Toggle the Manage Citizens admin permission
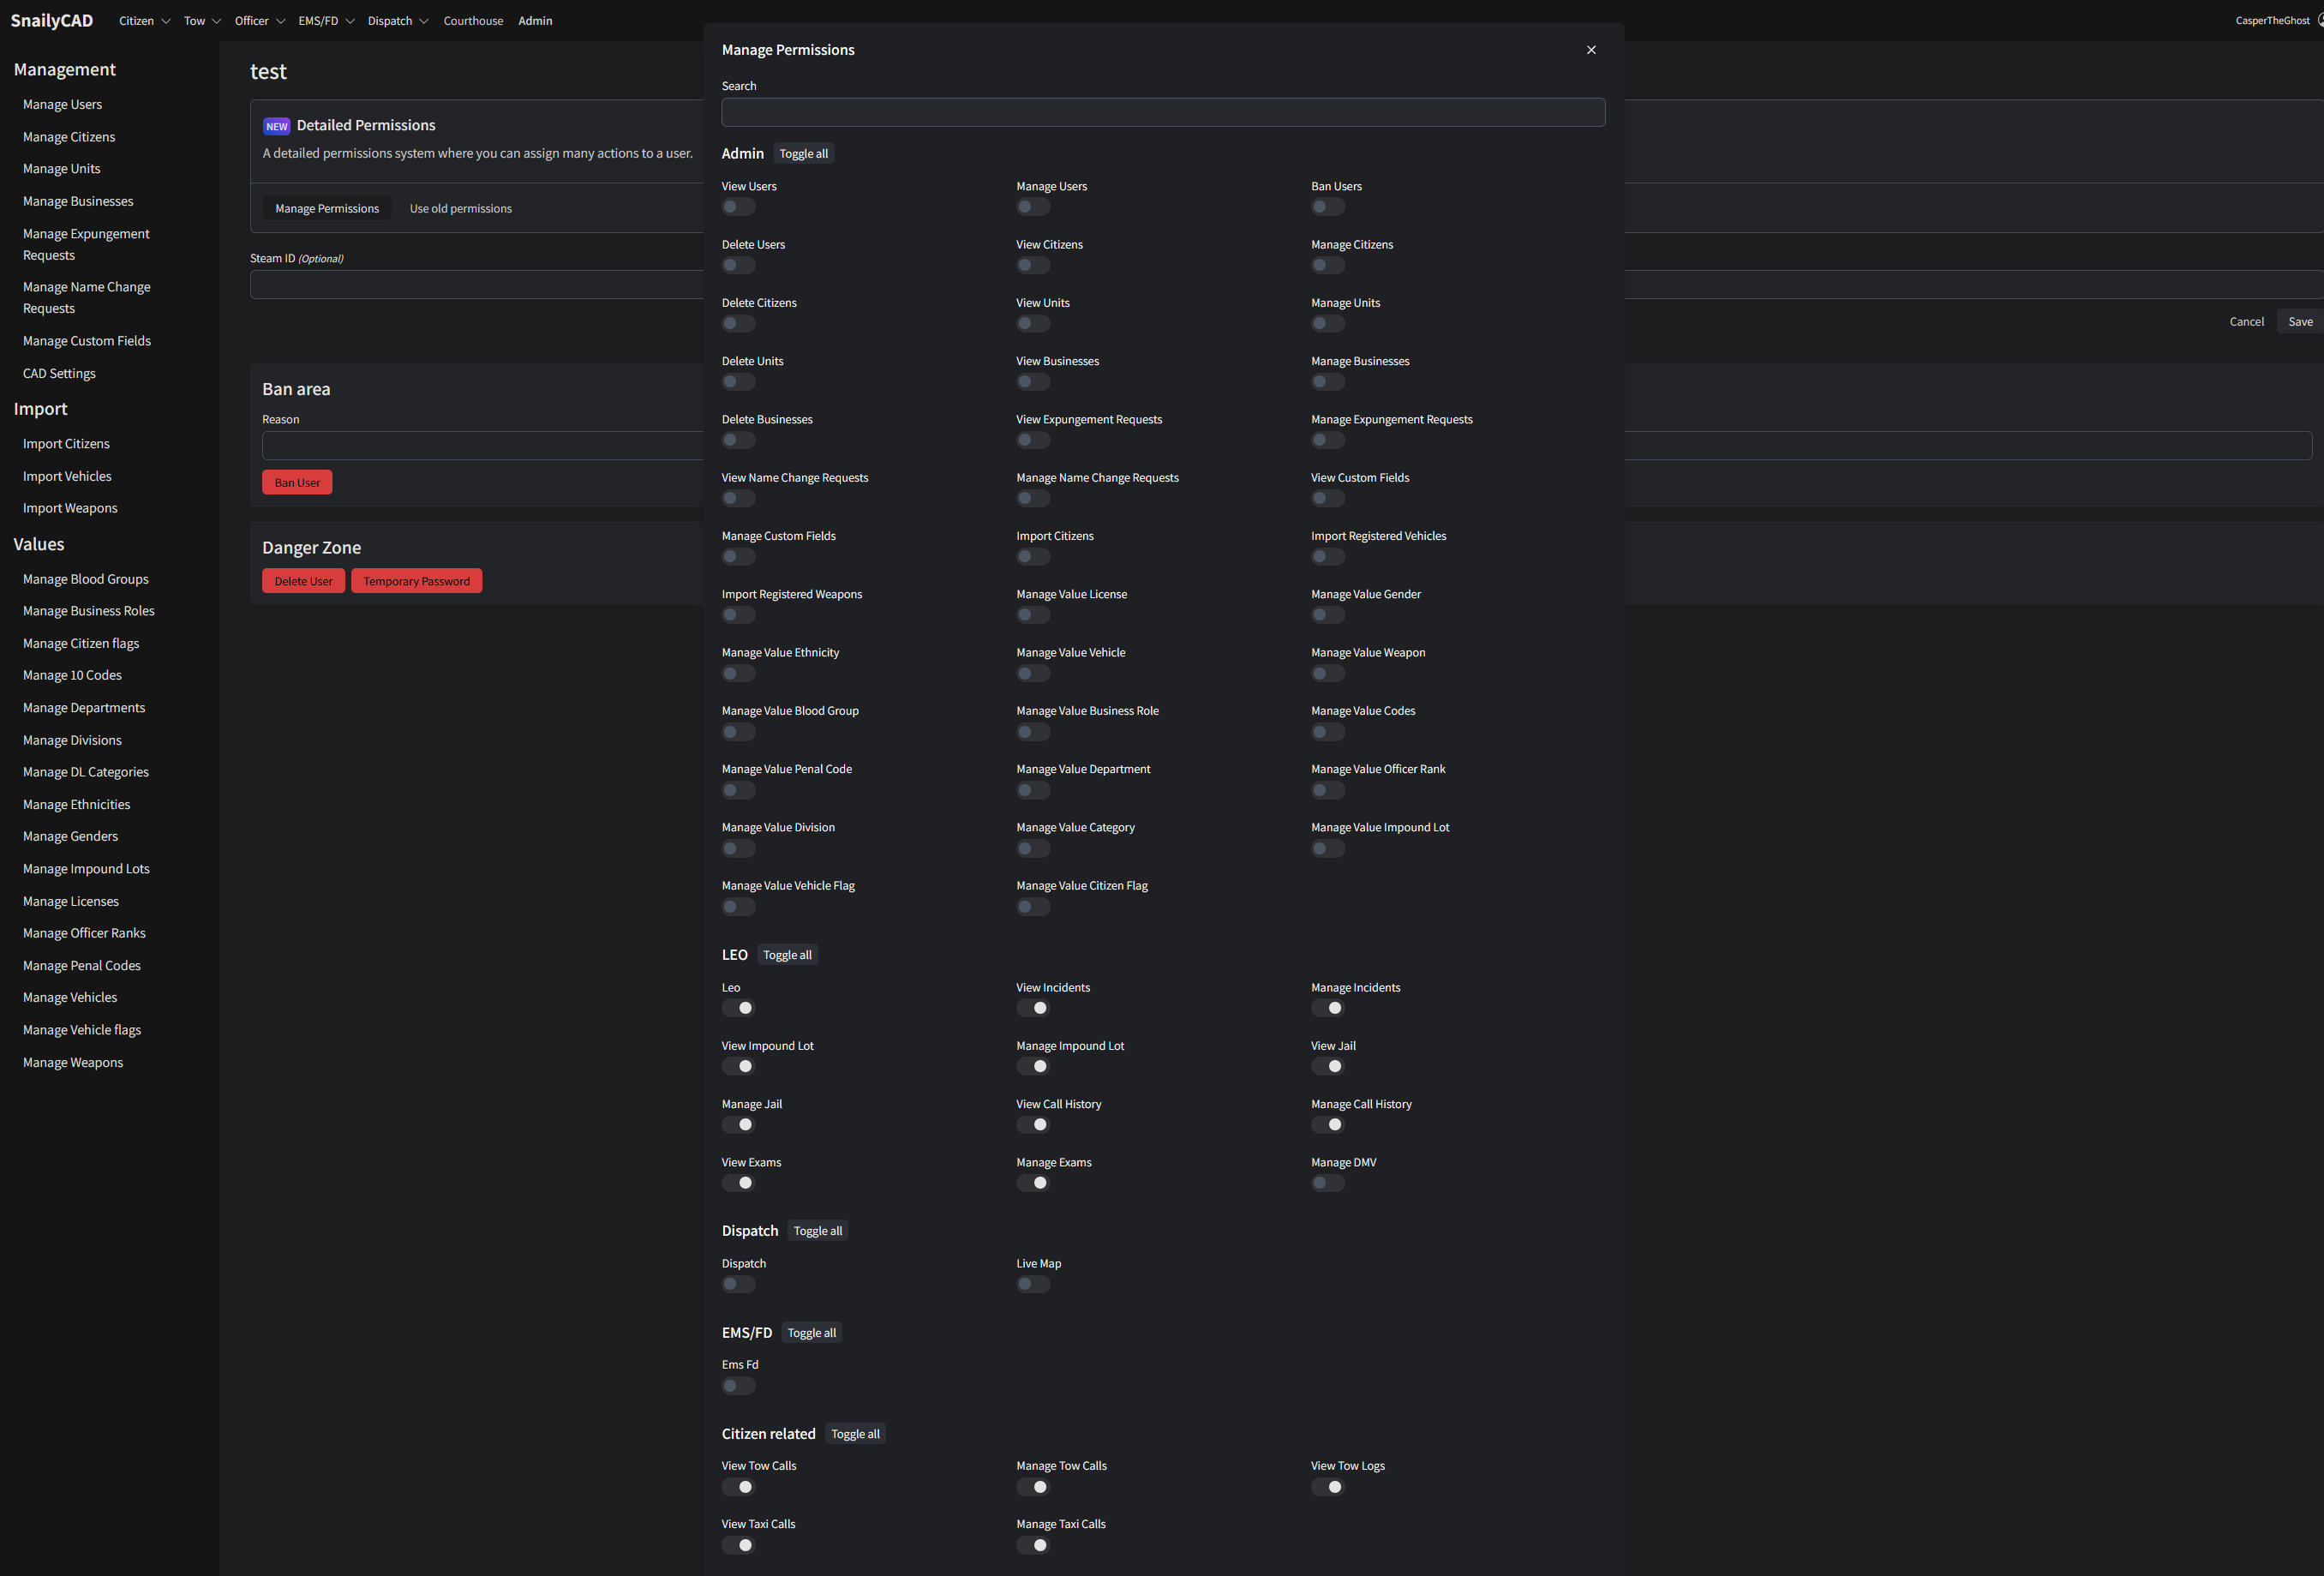 click(x=1327, y=265)
